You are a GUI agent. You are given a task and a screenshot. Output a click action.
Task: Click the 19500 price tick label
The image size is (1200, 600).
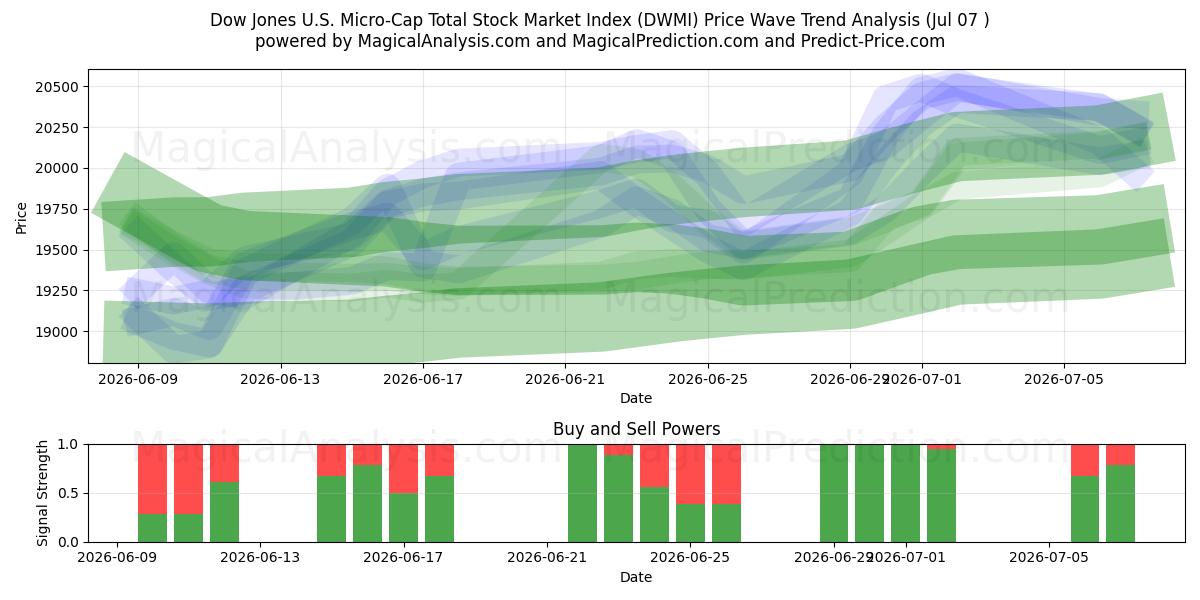pyautogui.click(x=58, y=250)
